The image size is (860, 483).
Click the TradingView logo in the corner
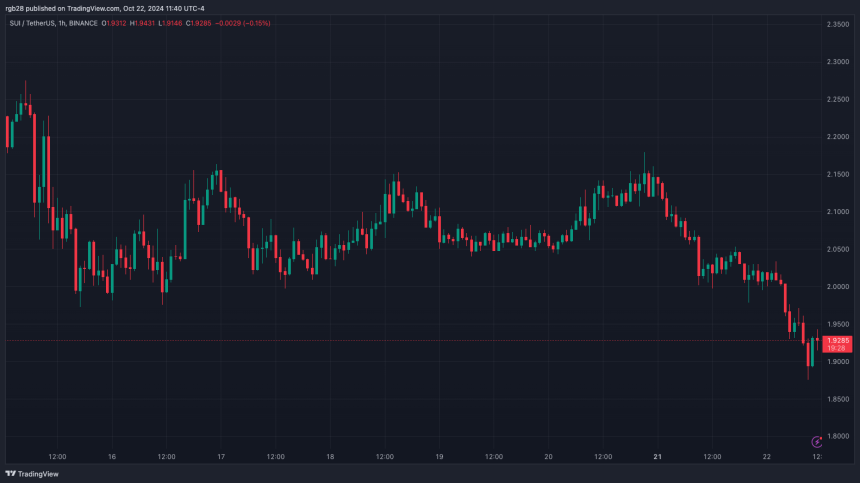32,474
